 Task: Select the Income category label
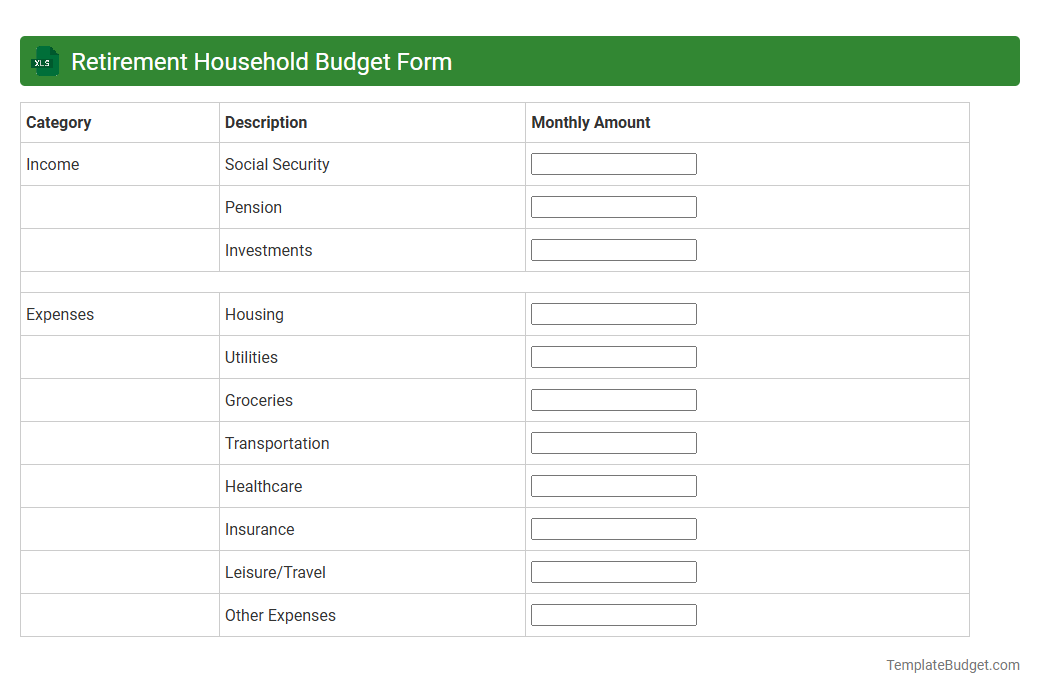pos(53,164)
